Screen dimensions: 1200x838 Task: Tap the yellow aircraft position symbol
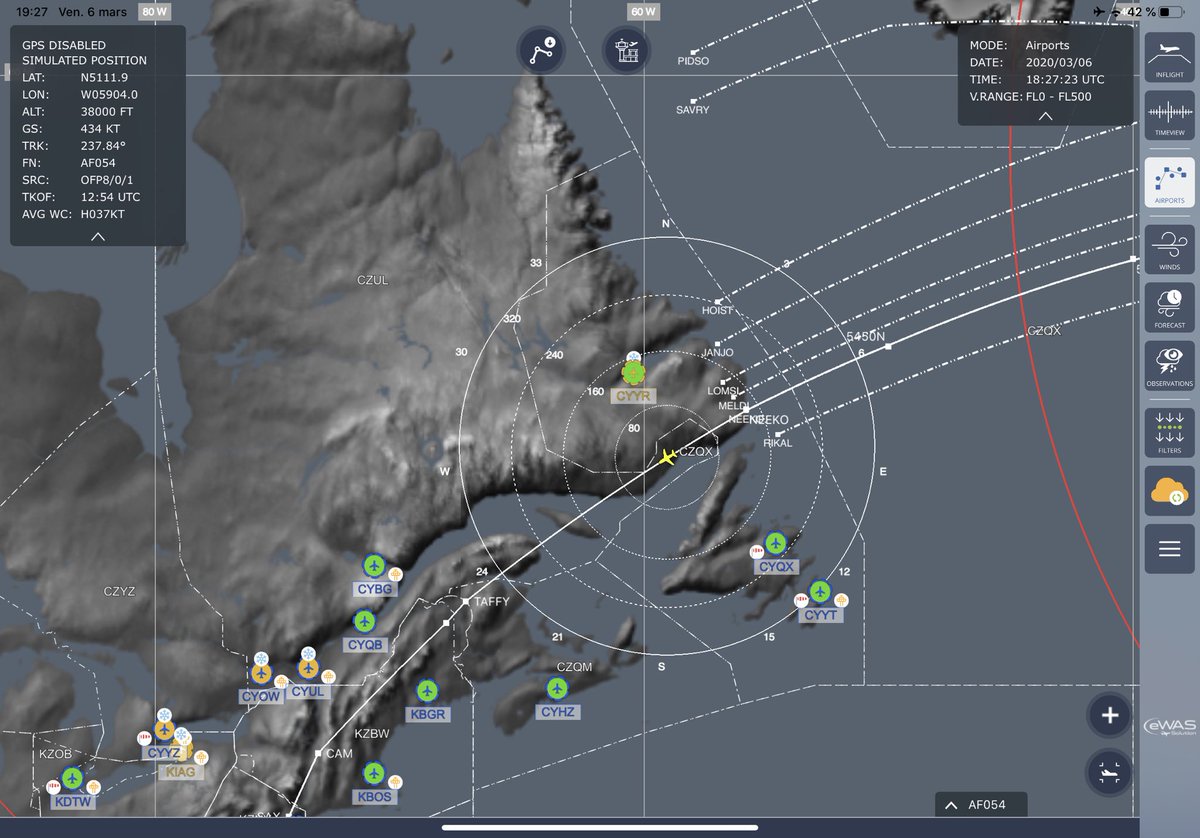(668, 457)
